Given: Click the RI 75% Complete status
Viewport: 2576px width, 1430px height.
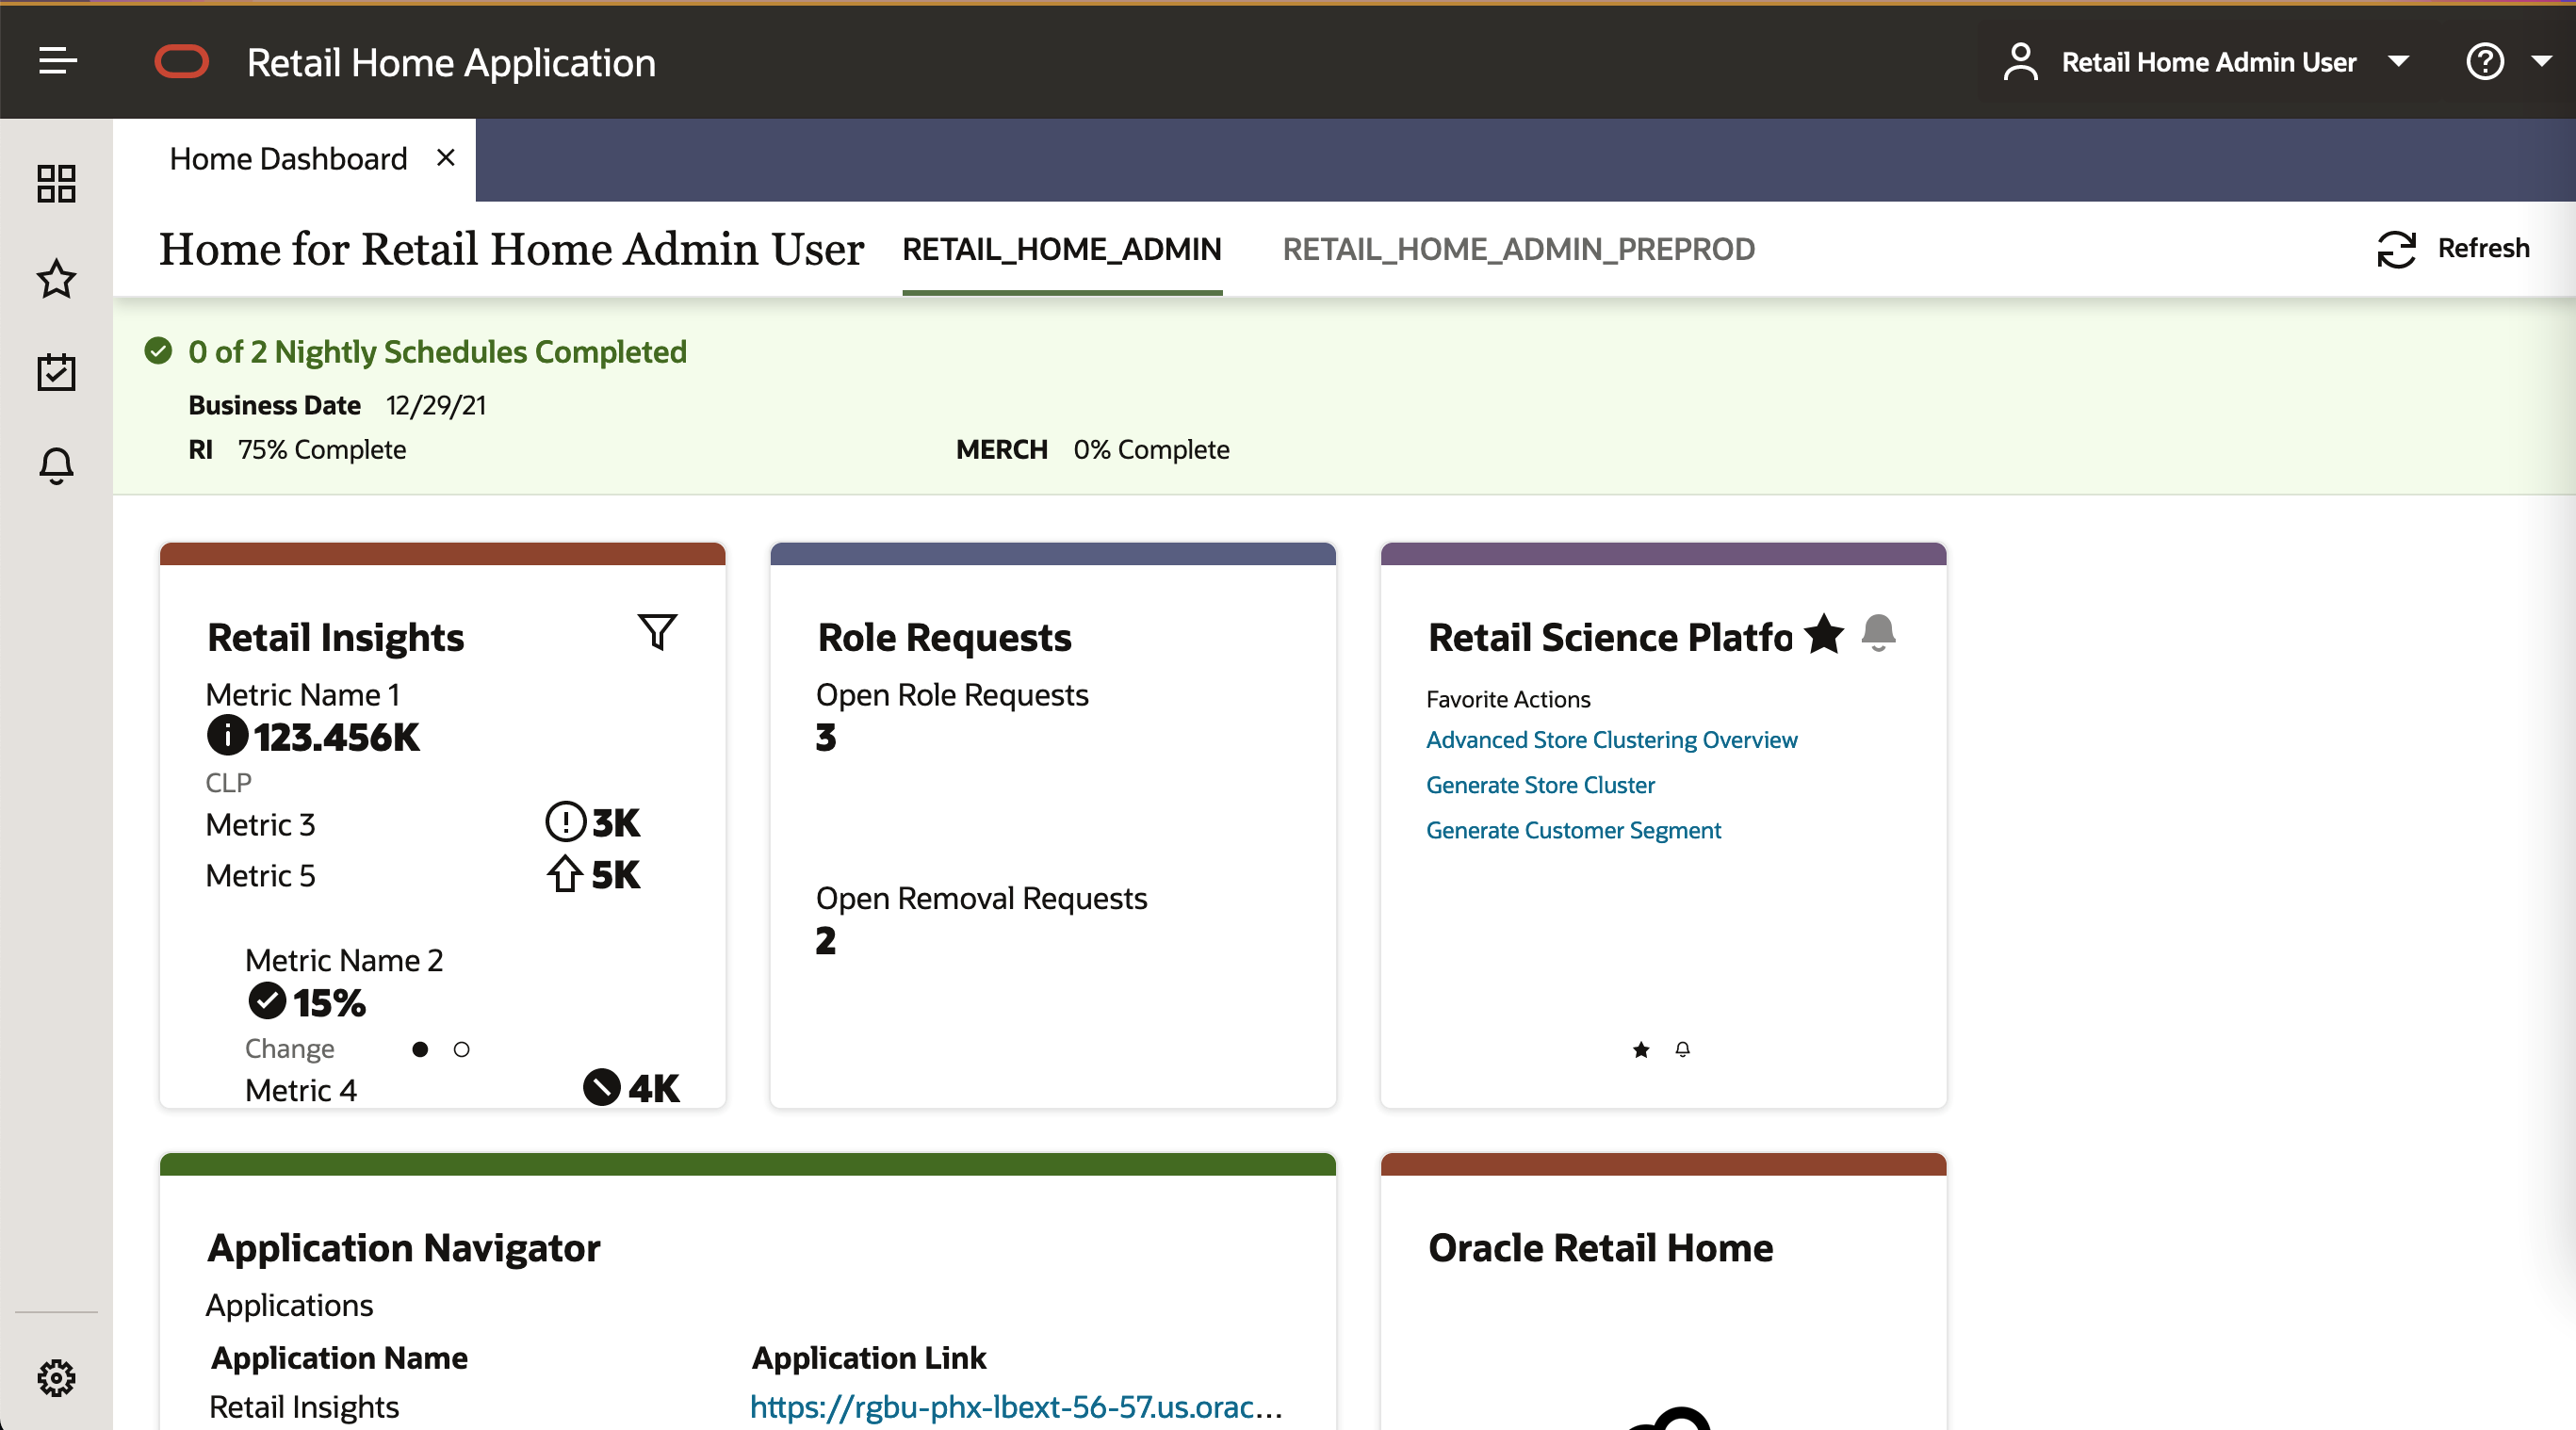Looking at the screenshot, I should click(297, 450).
